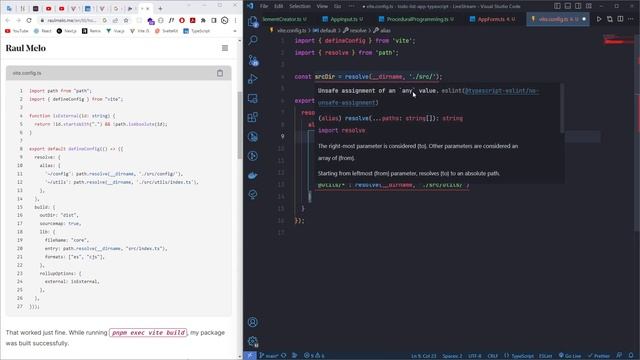Image resolution: width=640 pixels, height=360 pixels.
Task: Open the no-unsafe-assignment eslint rule link
Action: point(502,91)
